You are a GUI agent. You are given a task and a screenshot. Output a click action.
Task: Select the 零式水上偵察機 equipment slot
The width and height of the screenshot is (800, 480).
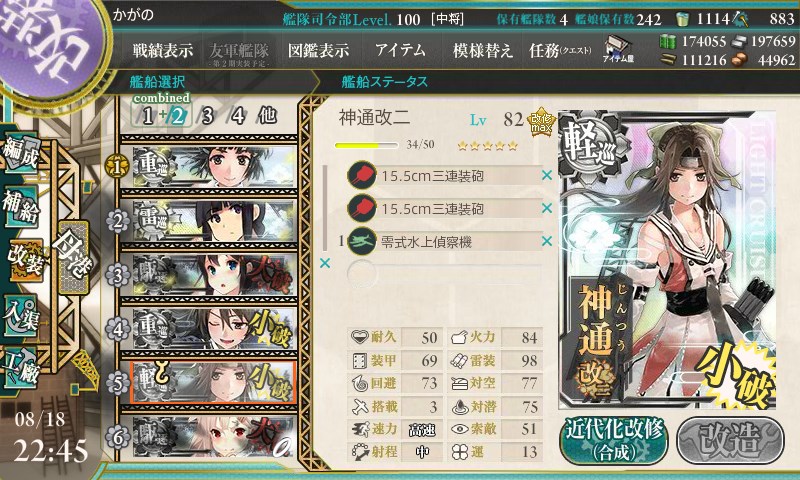click(x=444, y=241)
